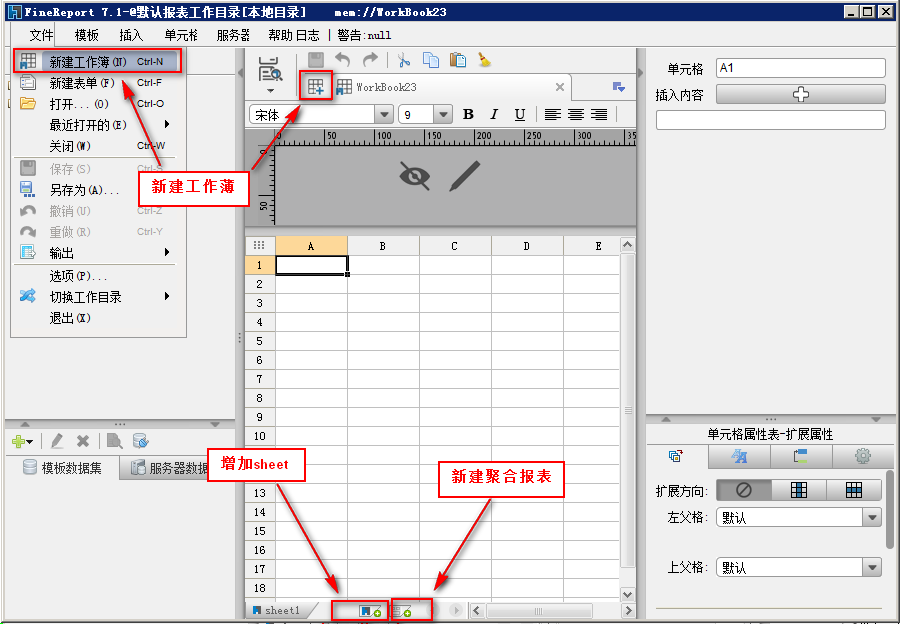Expand the 切换工作目录 submenu
The width and height of the screenshot is (900, 624).
94,297
